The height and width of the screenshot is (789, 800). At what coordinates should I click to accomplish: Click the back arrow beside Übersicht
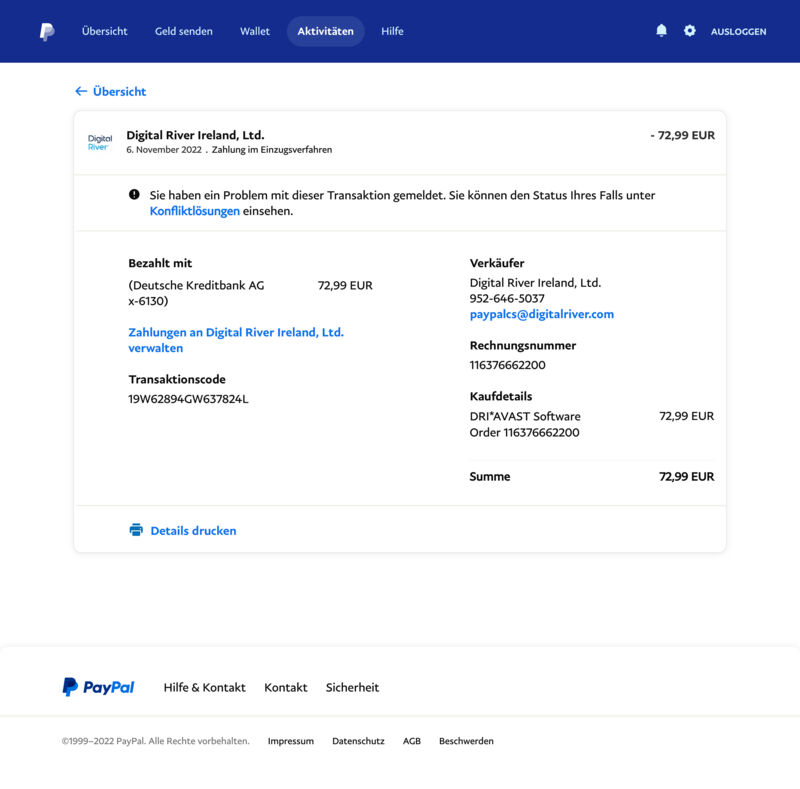(81, 91)
